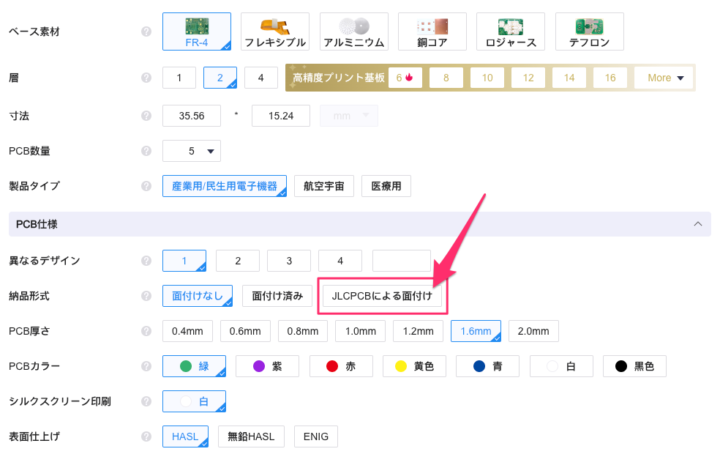The height and width of the screenshot is (457, 720).
Task: Collapse the PCB仕様 section
Action: coord(698,225)
